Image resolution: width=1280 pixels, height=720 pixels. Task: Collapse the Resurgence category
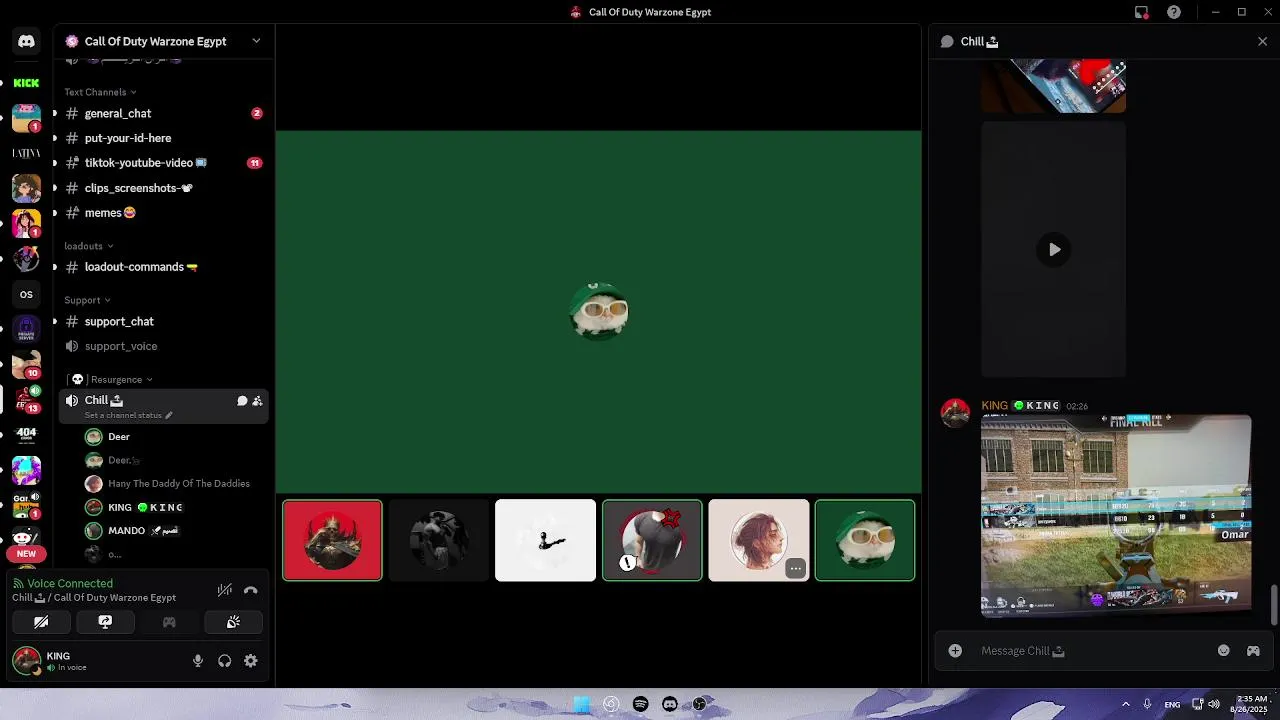coord(112,380)
